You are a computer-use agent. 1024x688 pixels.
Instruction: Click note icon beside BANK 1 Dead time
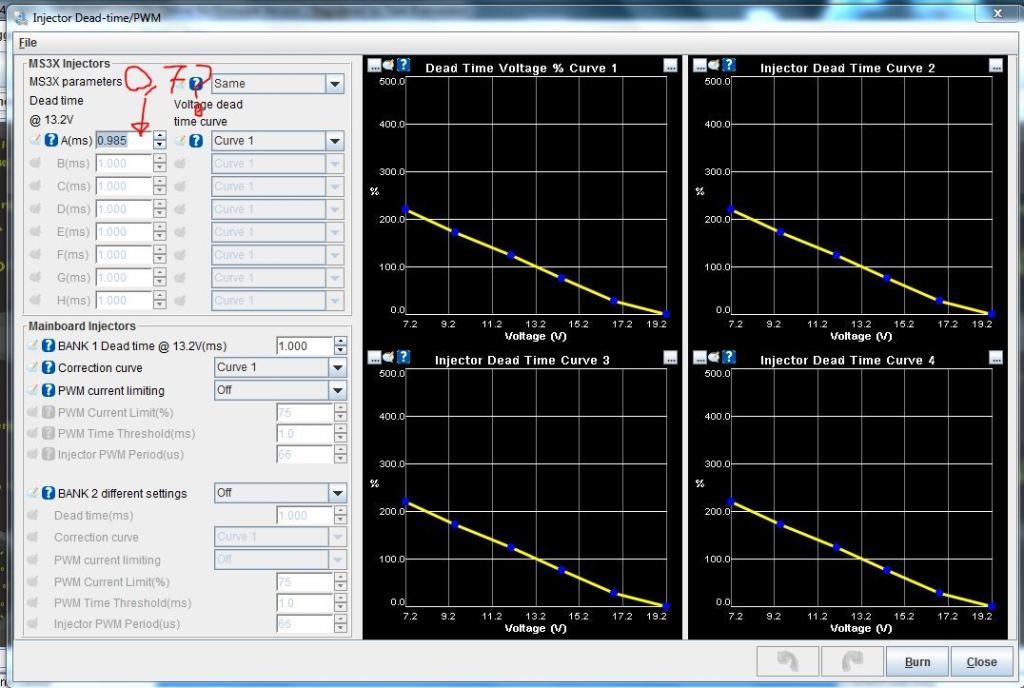(x=33, y=346)
